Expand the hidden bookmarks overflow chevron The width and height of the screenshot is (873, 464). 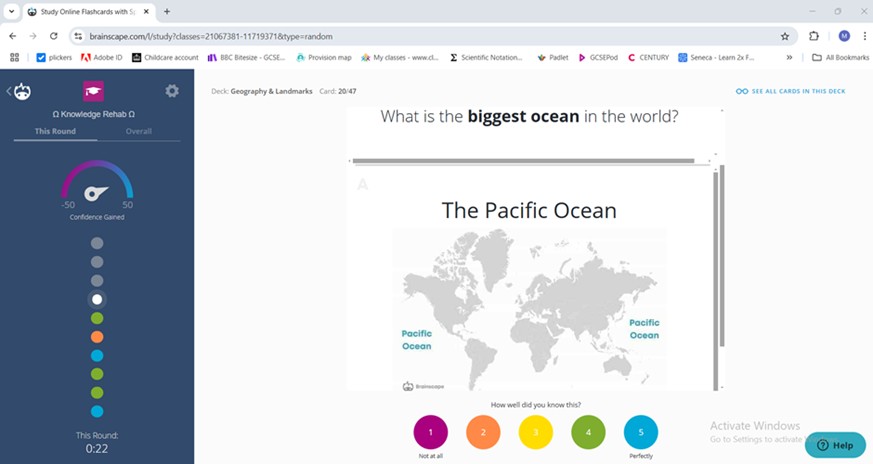[789, 57]
